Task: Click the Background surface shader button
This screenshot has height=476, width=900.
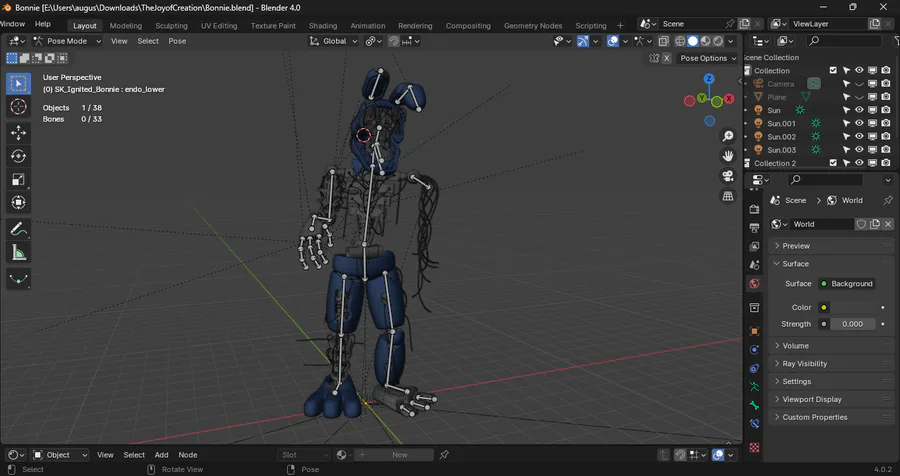Action: pyautogui.click(x=847, y=284)
